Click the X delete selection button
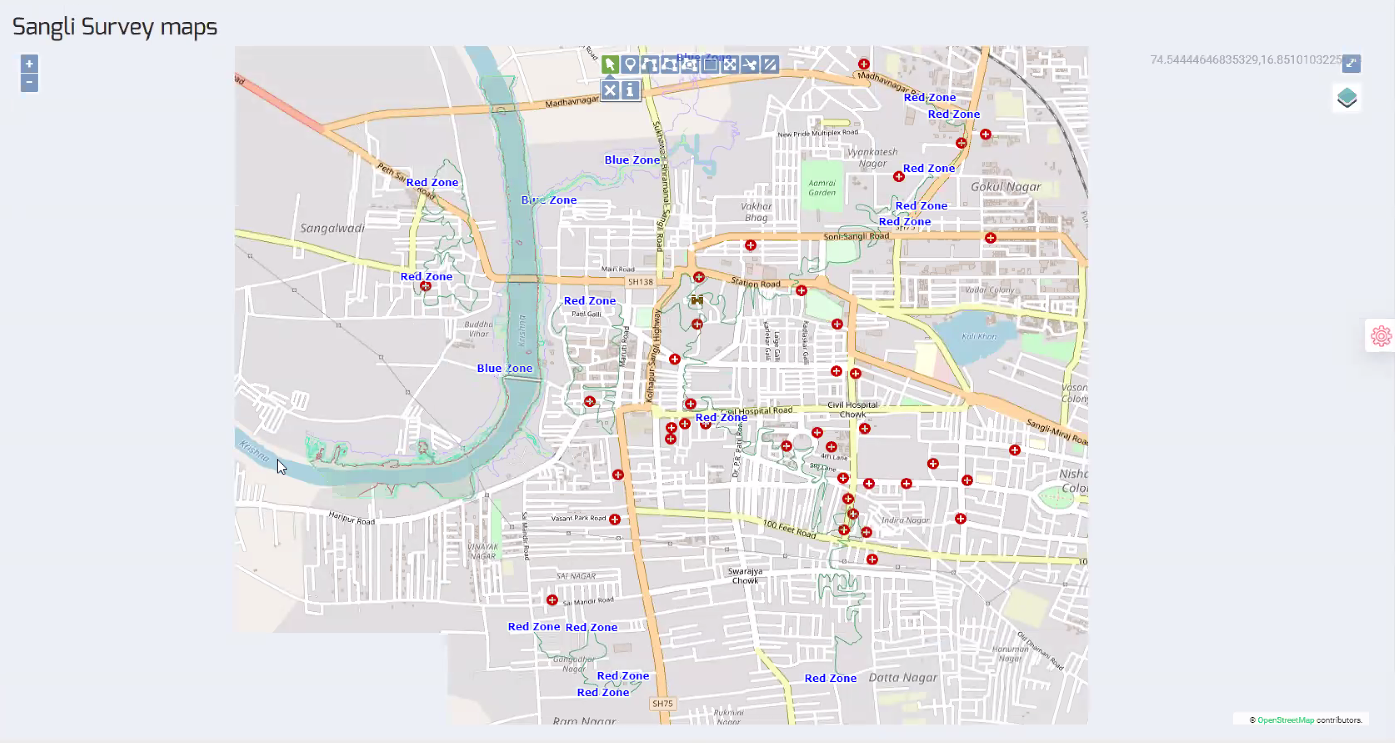Viewport: 1395px width, 743px height. (x=610, y=90)
